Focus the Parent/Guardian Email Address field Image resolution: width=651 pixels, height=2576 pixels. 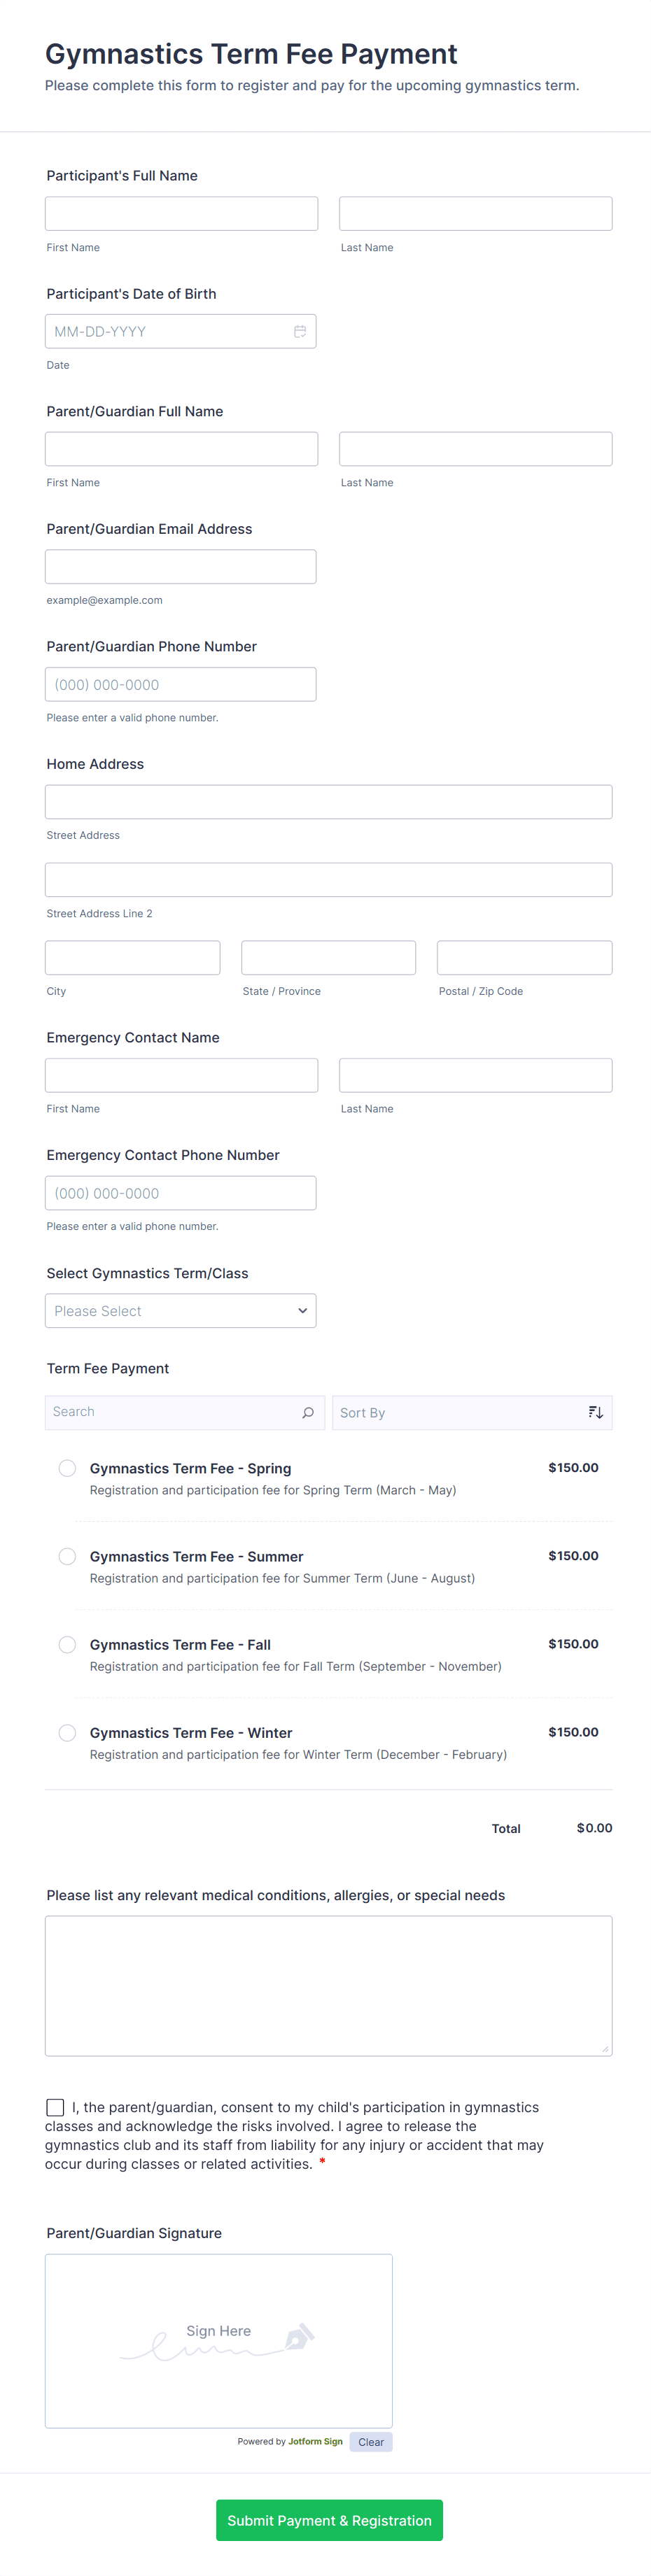180,567
